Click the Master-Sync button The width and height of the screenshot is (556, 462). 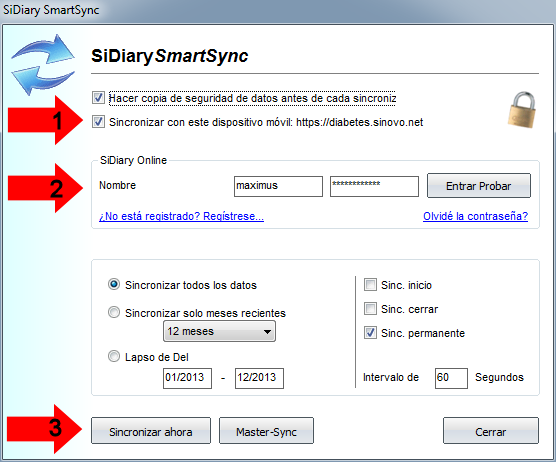[266, 431]
